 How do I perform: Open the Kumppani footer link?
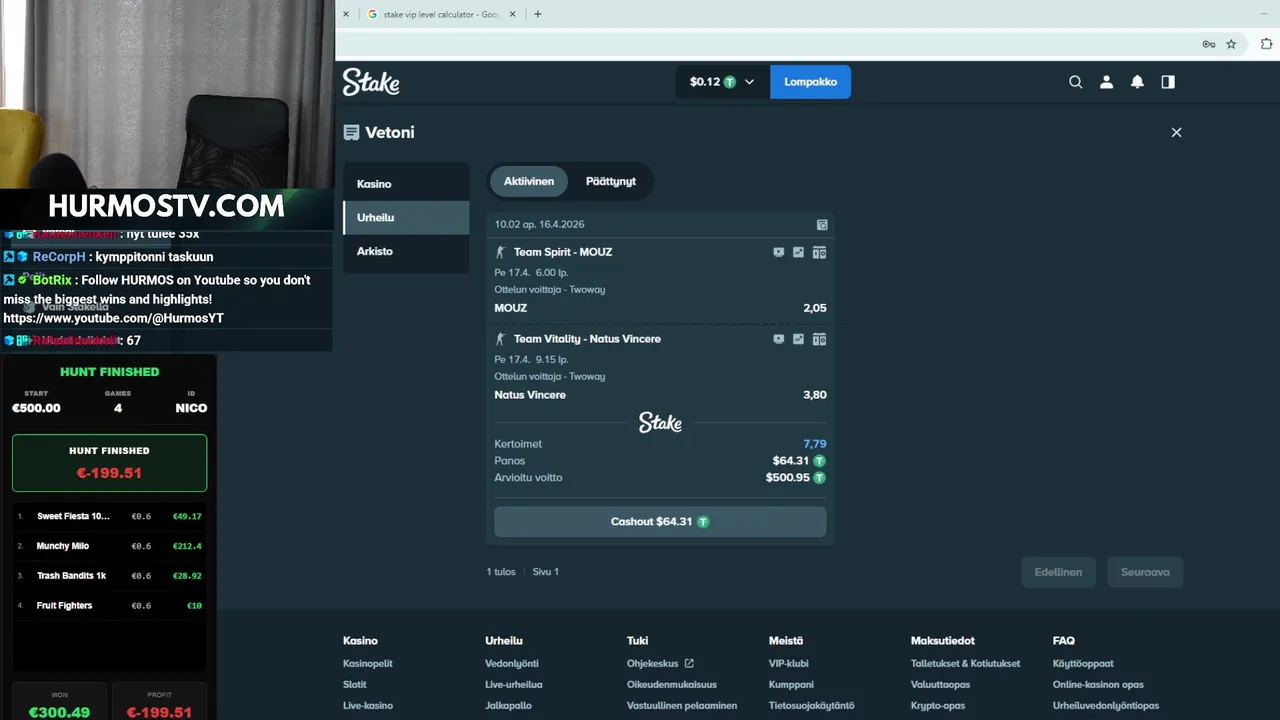tap(791, 684)
